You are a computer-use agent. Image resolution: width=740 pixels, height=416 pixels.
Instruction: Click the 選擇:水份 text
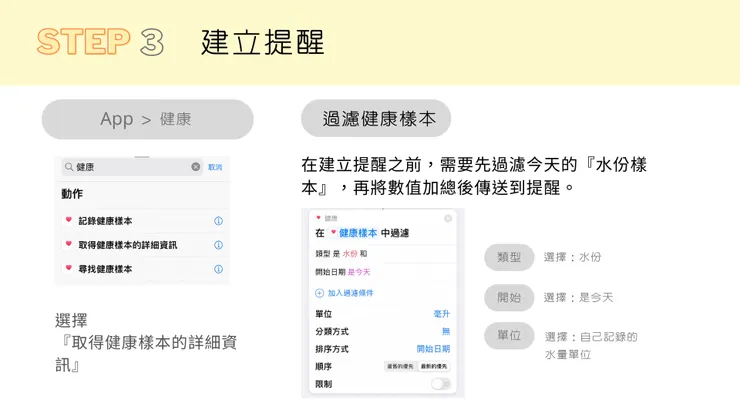[x=572, y=257]
